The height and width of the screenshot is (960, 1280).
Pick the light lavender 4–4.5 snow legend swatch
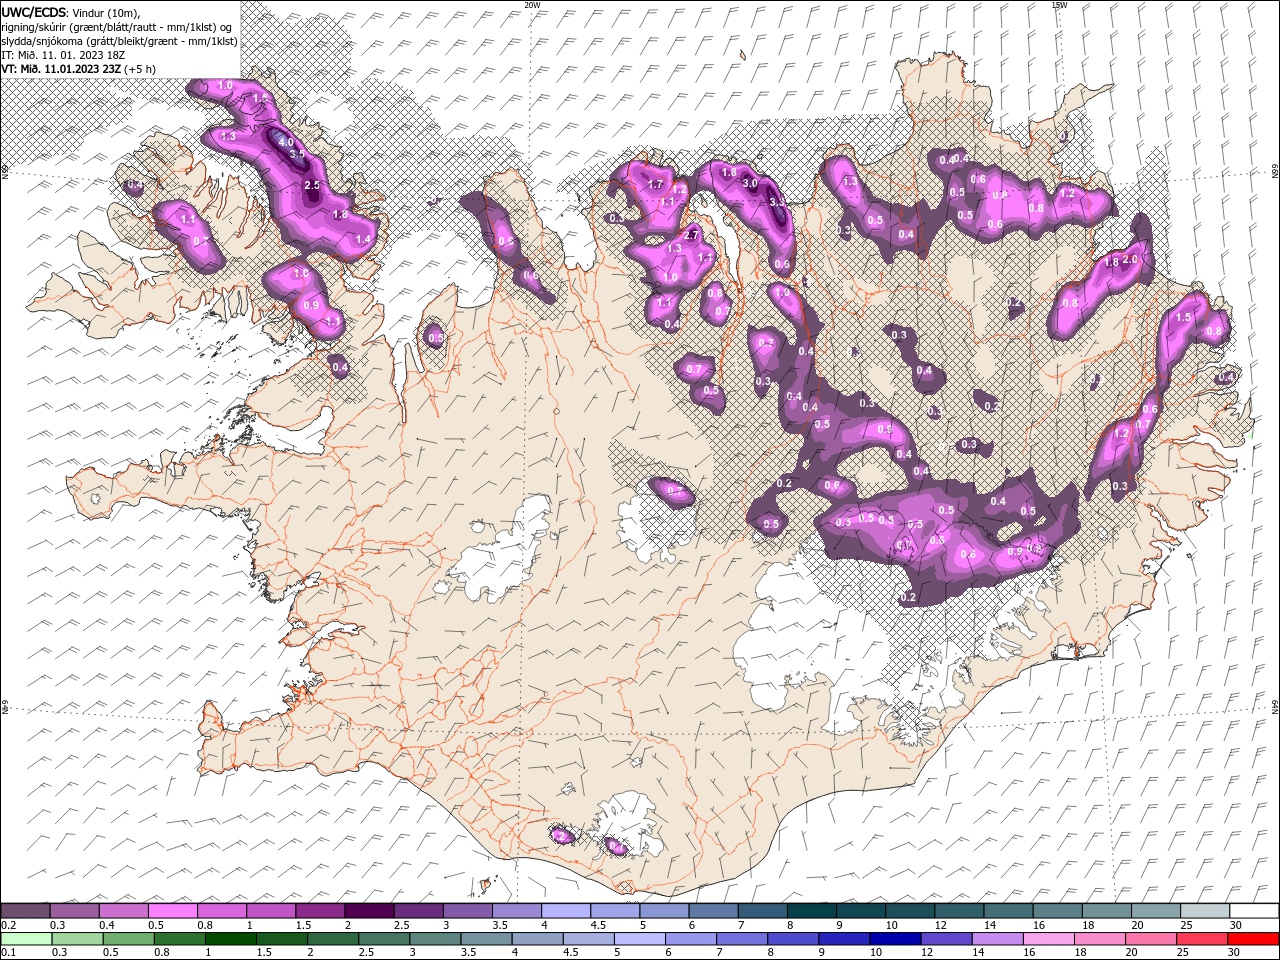pyautogui.click(x=565, y=910)
